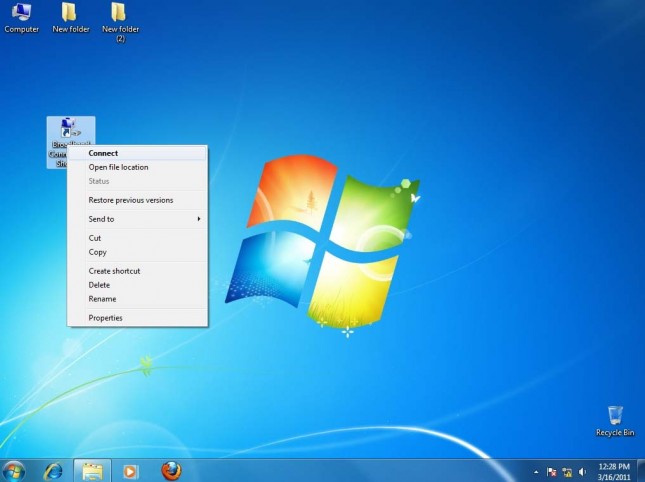Open the Action Center flag icon
Image resolution: width=645 pixels, height=482 pixels.
[x=552, y=472]
